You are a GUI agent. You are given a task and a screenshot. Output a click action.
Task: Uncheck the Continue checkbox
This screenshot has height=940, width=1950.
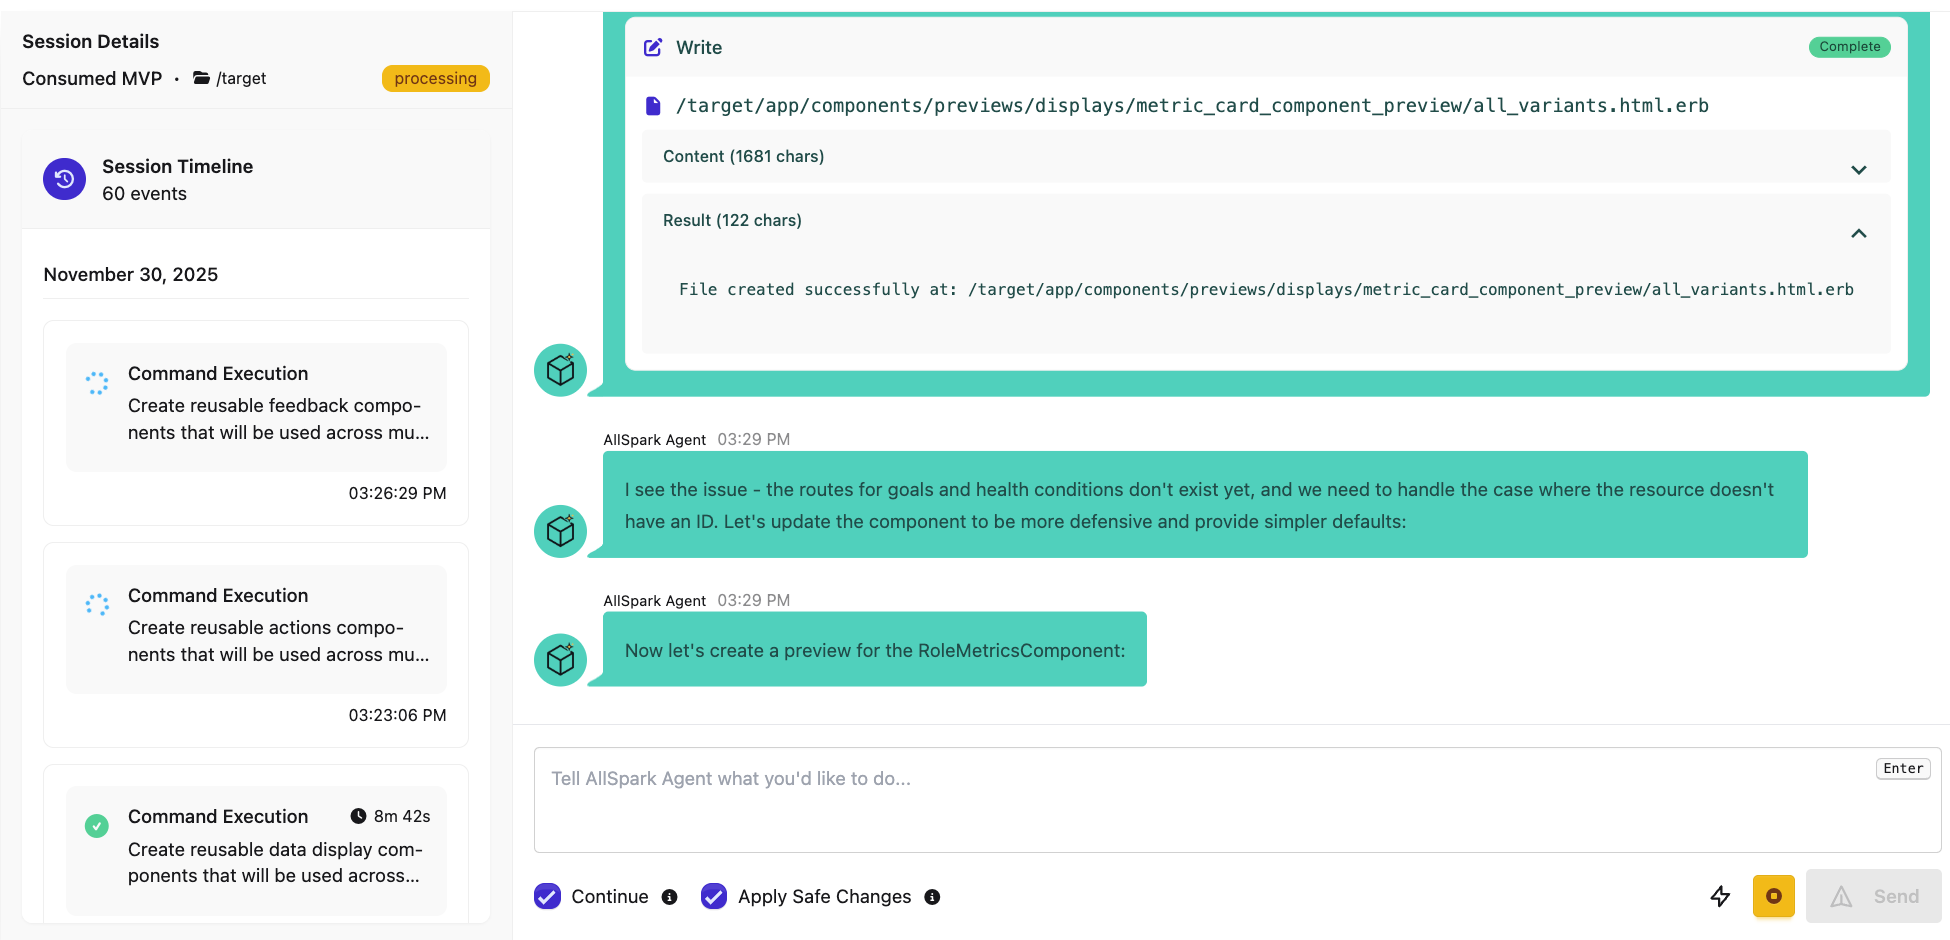(547, 896)
